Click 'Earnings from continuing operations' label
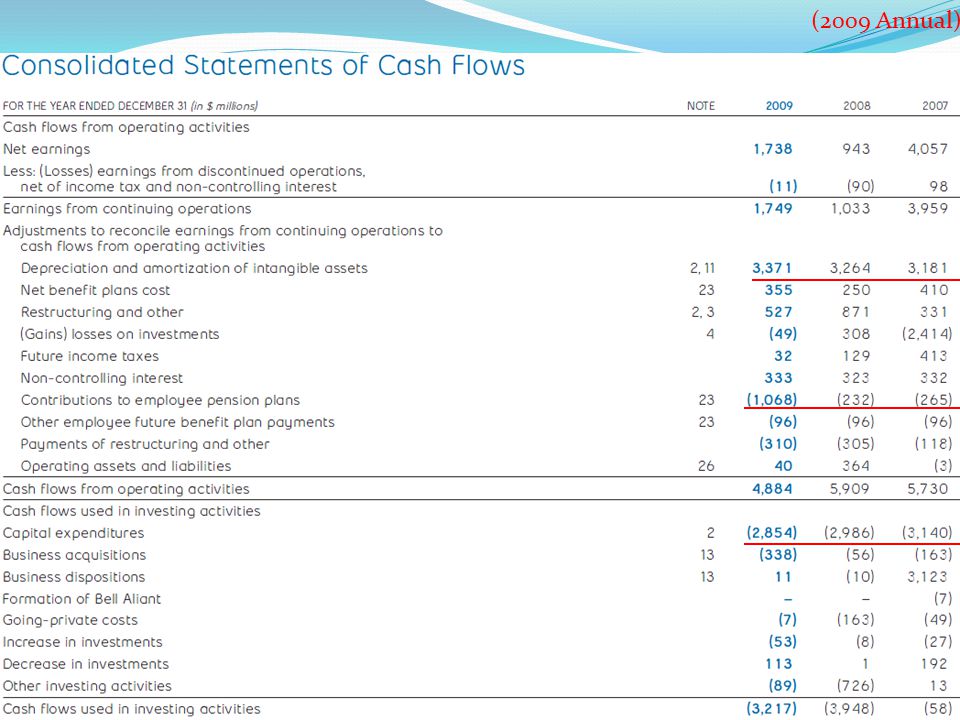The image size is (960, 720). pyautogui.click(x=127, y=209)
